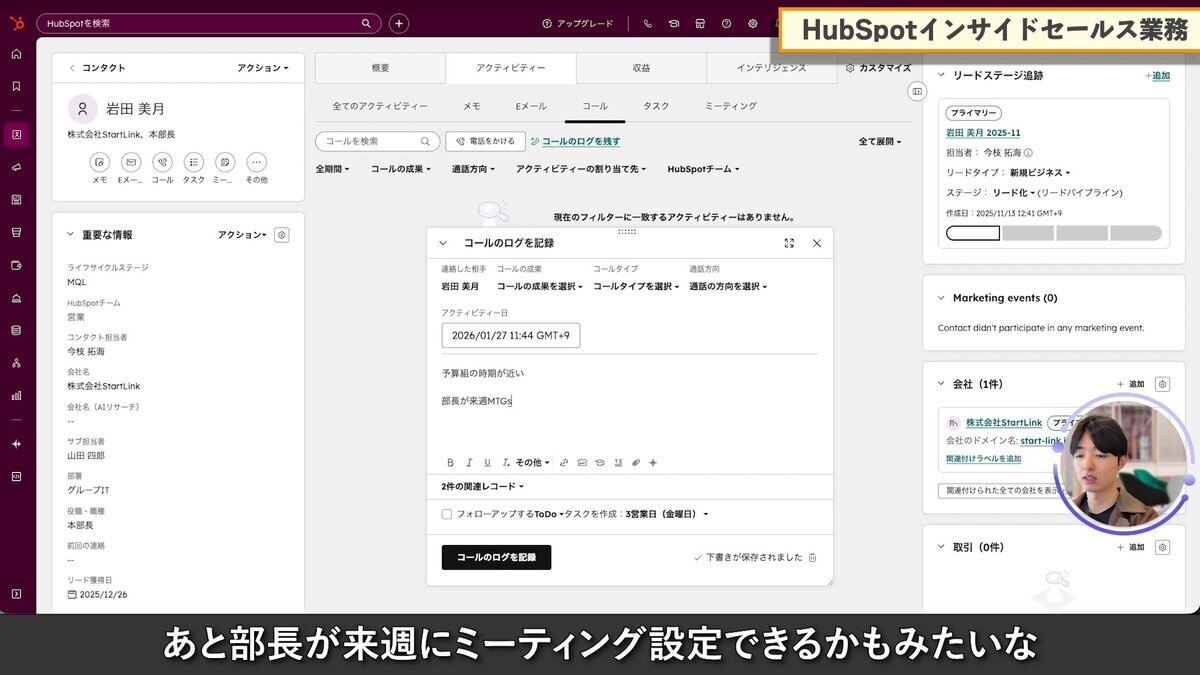Enable the フォローアップするToDo task checkbox
Screen dimensions: 1200x675
pos(445,513)
